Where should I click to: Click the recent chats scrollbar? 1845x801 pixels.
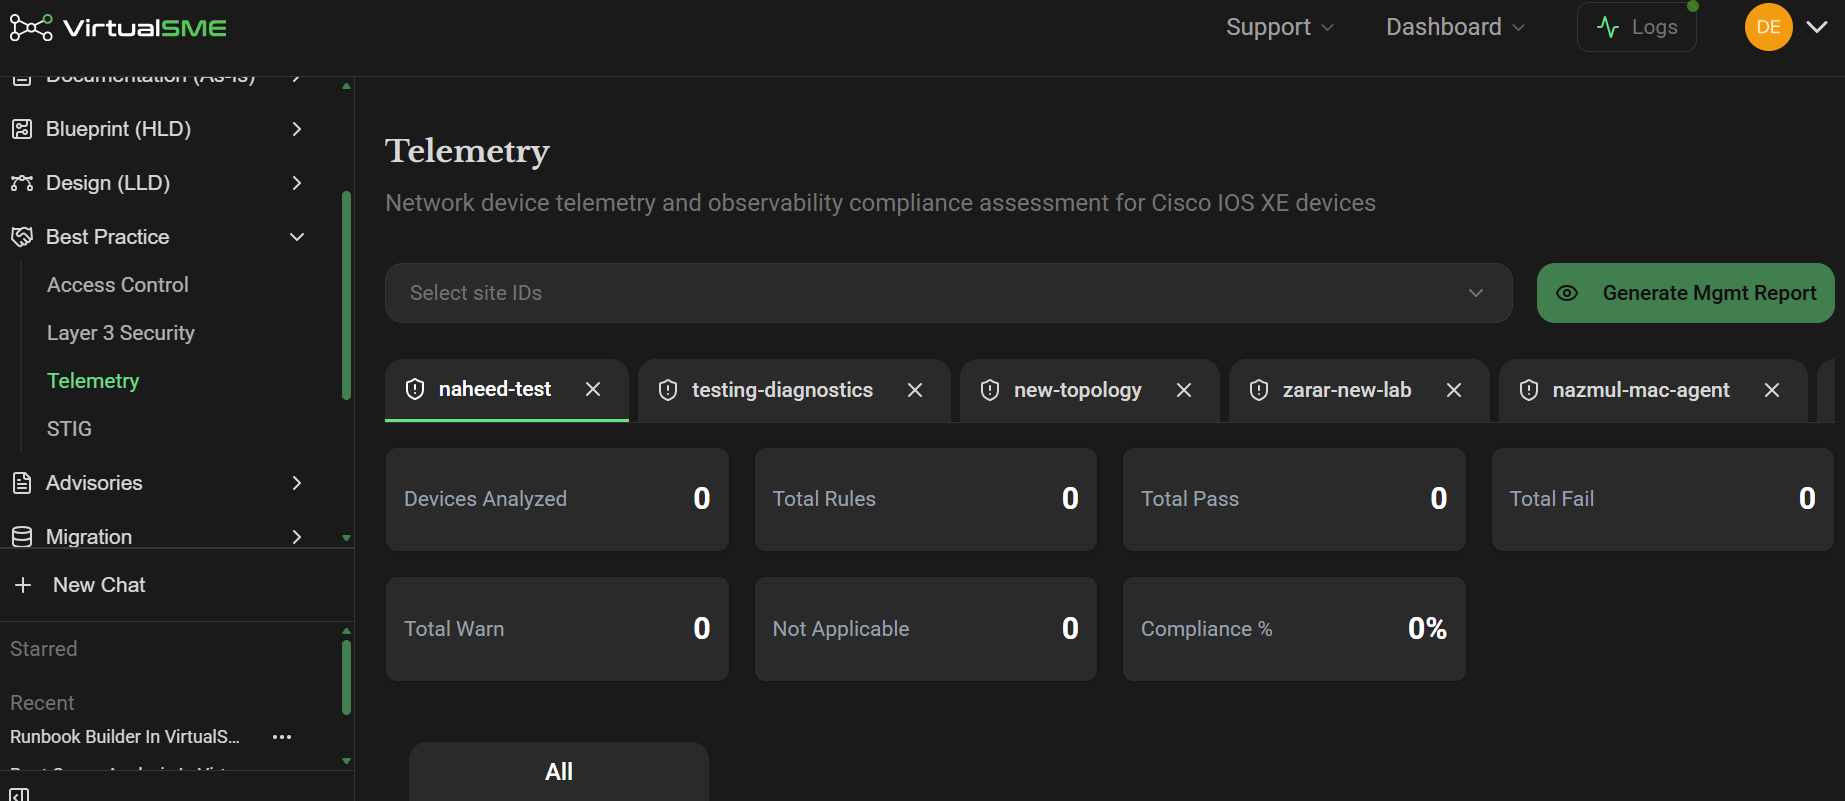[346, 678]
